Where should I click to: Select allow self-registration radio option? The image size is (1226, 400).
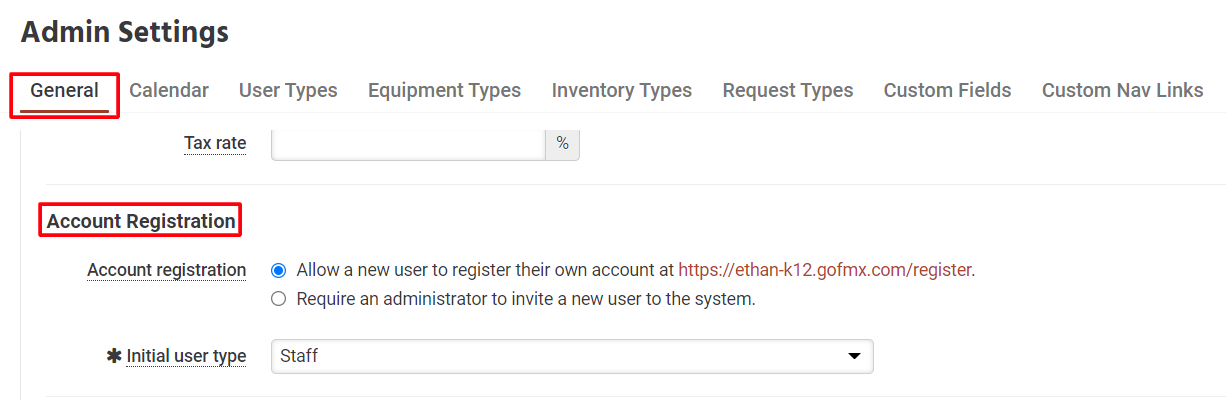click(x=278, y=270)
